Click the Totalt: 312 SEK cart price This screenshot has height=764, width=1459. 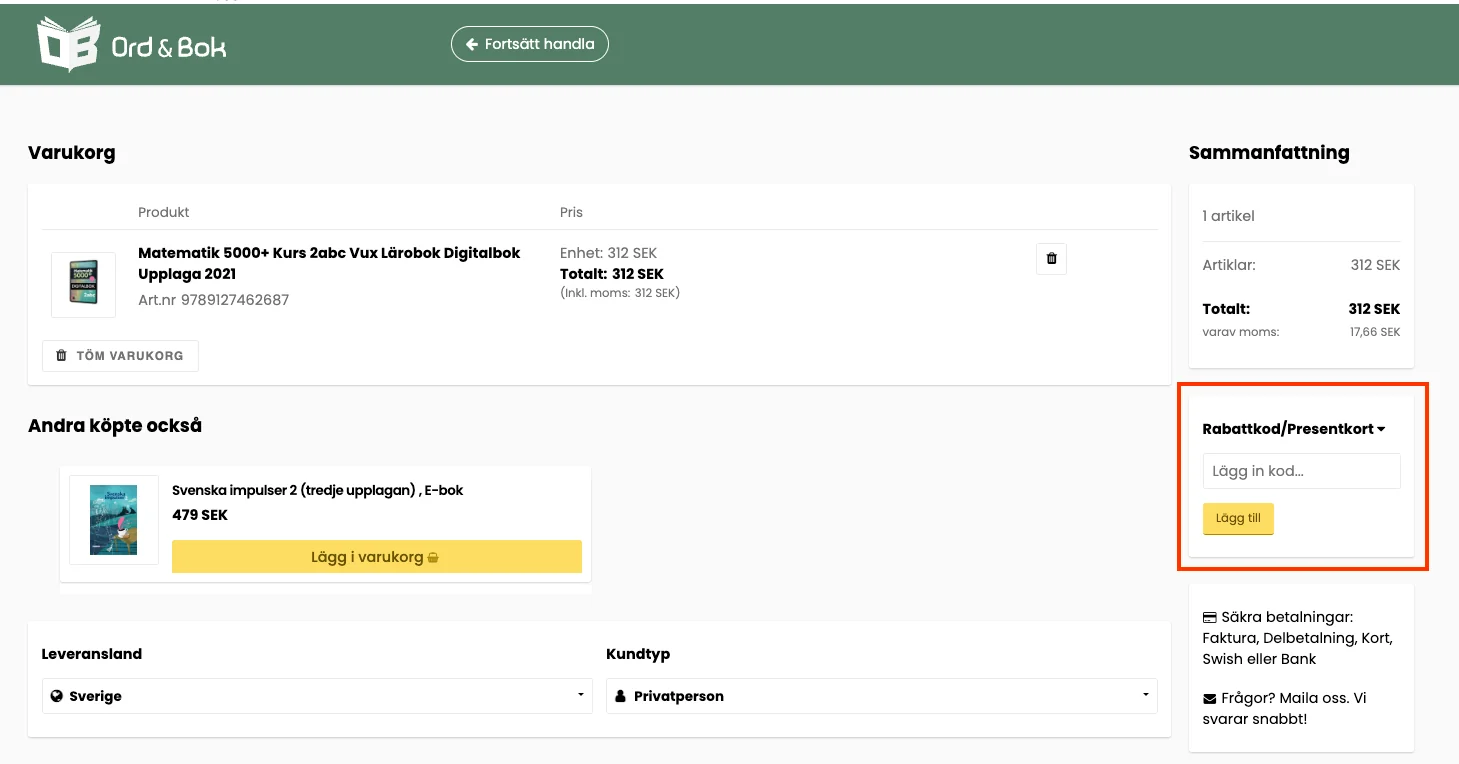point(611,274)
